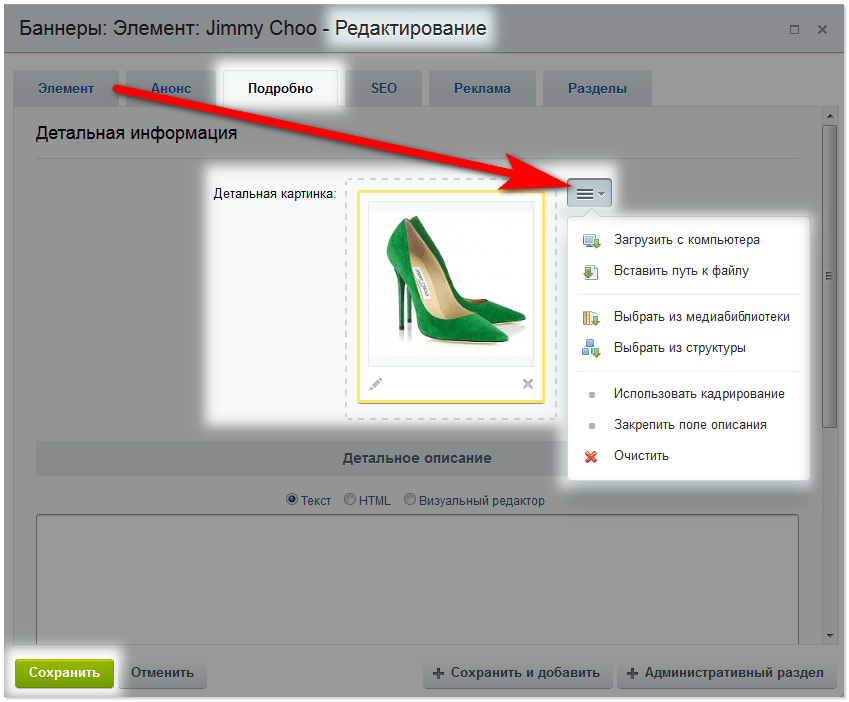
Task: Select the Подробно tab
Action: pos(280,88)
